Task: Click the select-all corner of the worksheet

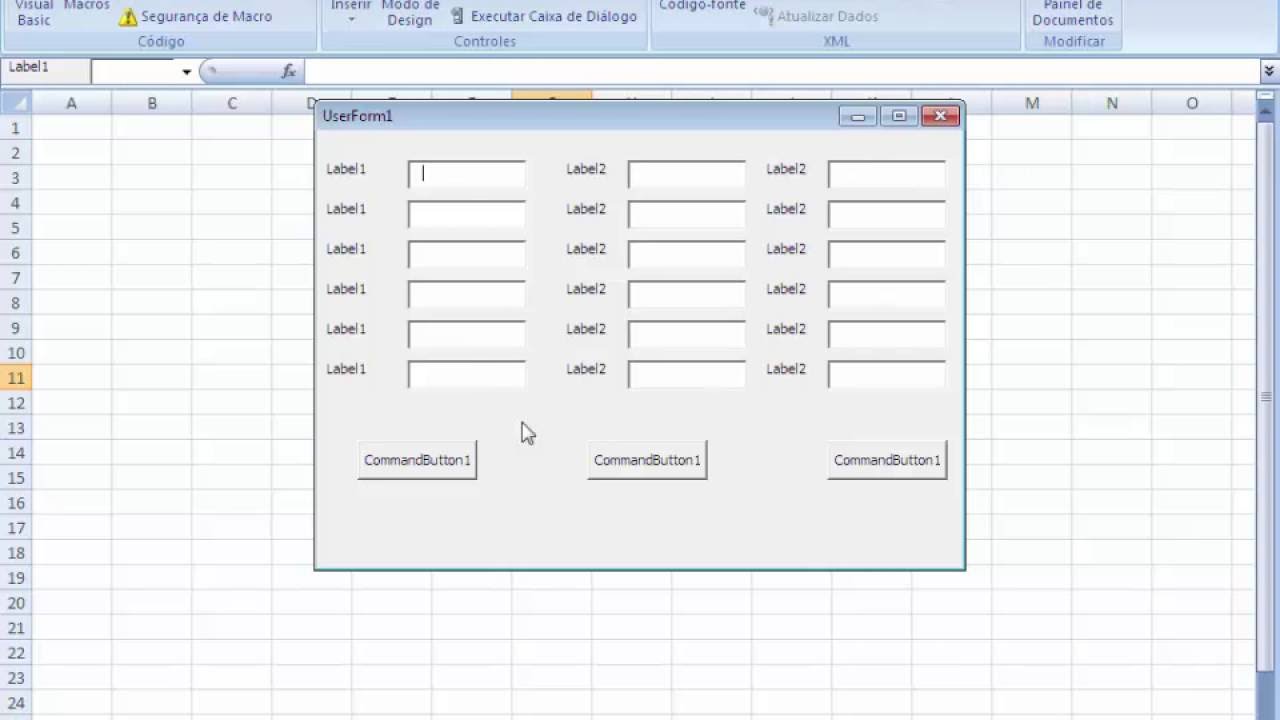Action: pyautogui.click(x=16, y=103)
